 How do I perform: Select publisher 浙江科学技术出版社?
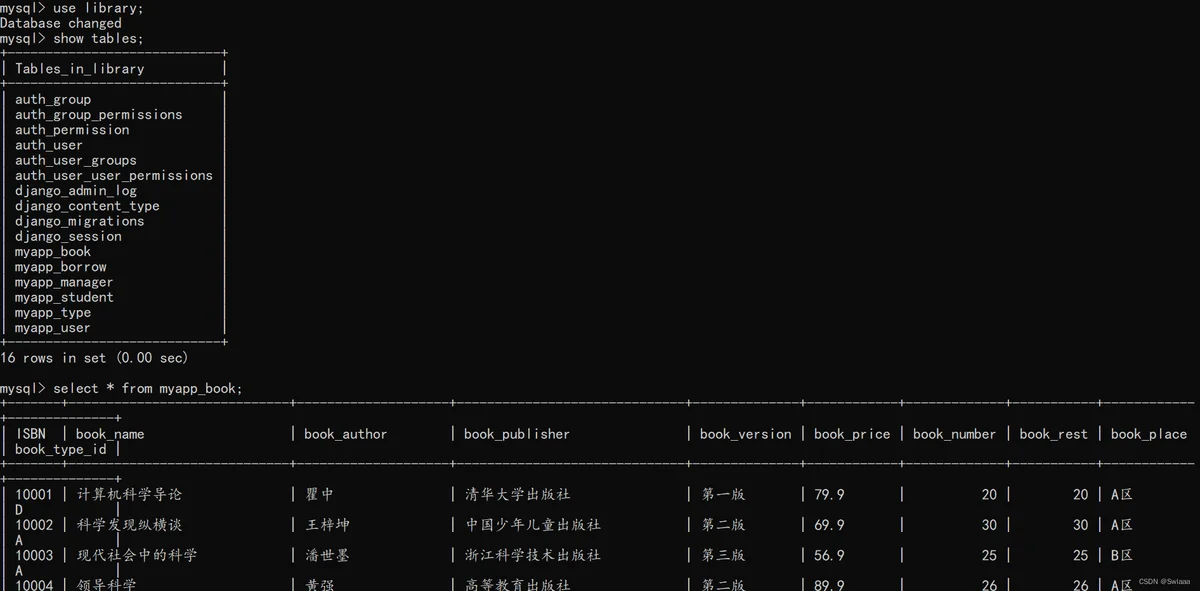(533, 555)
